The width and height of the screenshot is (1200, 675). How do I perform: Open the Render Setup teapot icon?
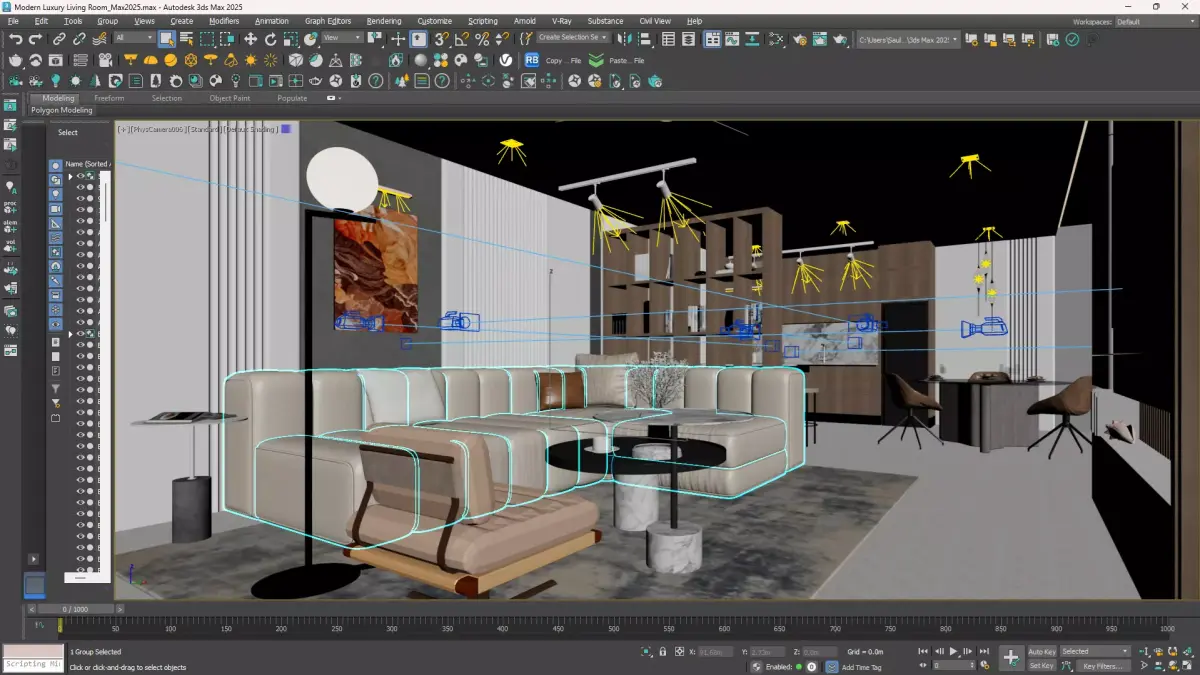click(799, 39)
